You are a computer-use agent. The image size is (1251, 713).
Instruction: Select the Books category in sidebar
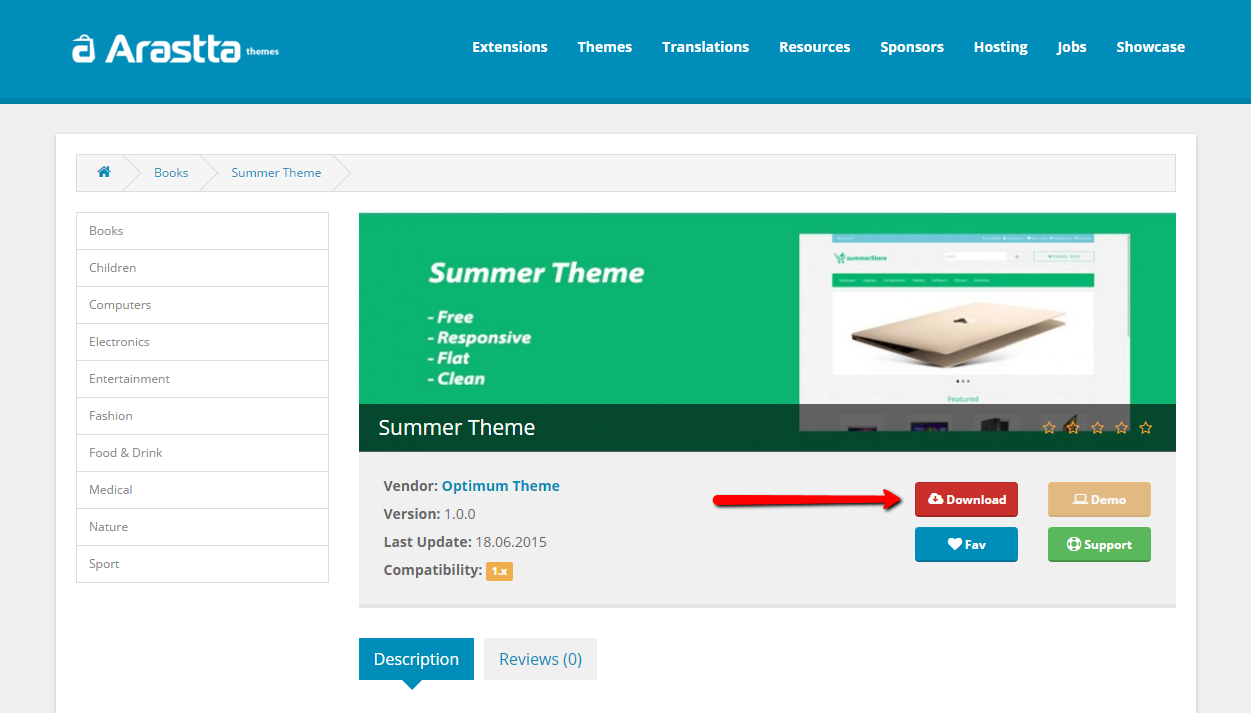(x=202, y=231)
